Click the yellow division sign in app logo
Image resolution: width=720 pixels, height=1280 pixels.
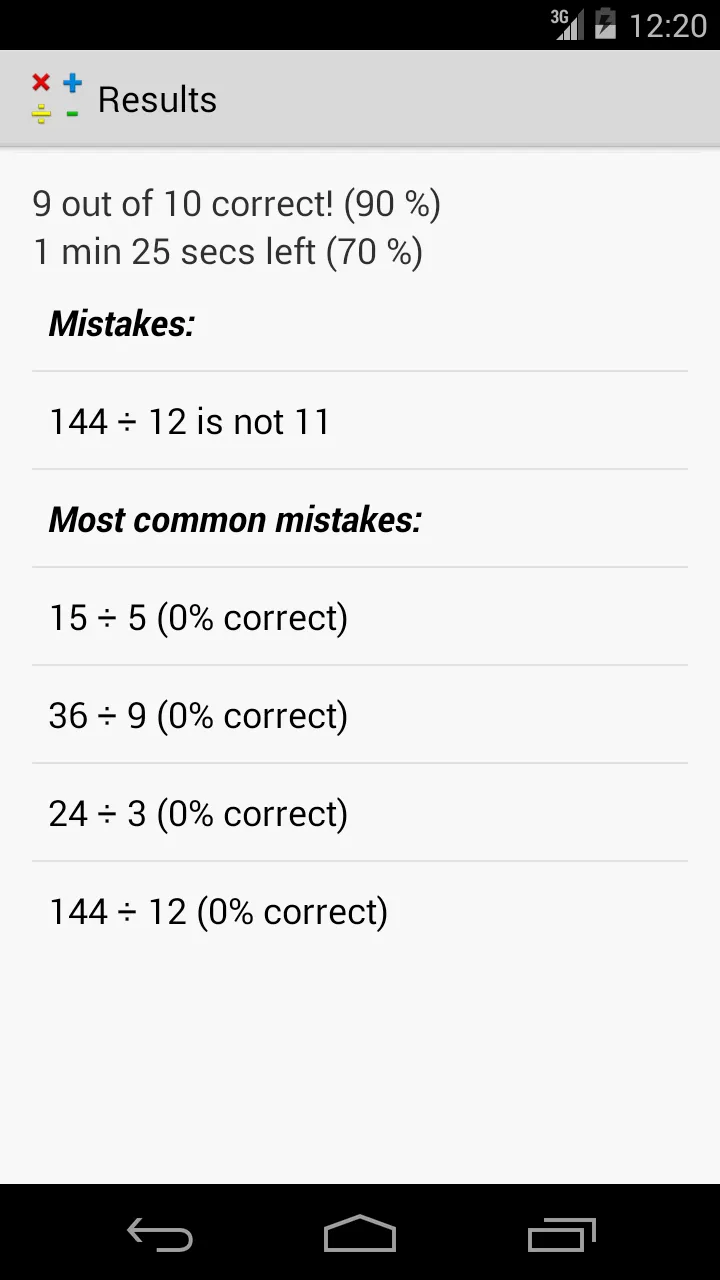coord(41,114)
